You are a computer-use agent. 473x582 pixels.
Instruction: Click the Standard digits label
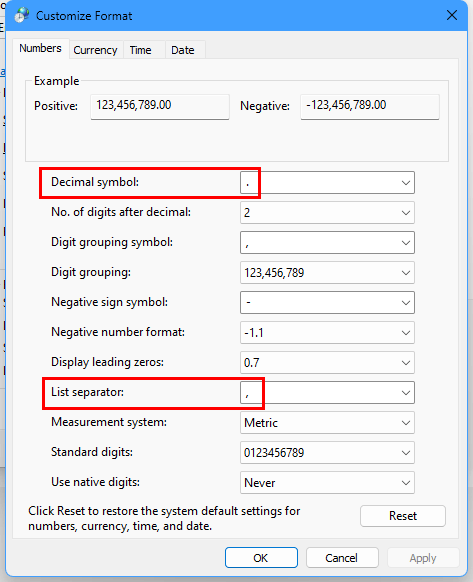92,452
